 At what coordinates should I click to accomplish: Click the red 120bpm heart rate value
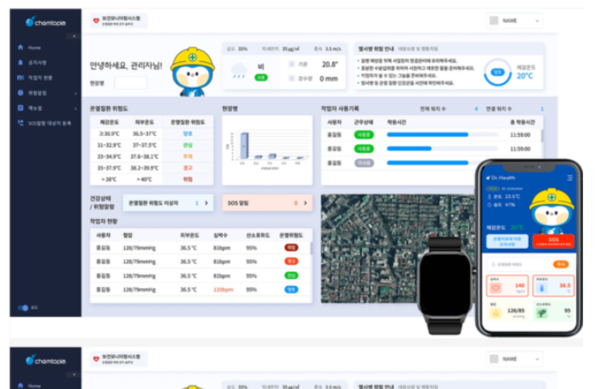click(x=223, y=290)
